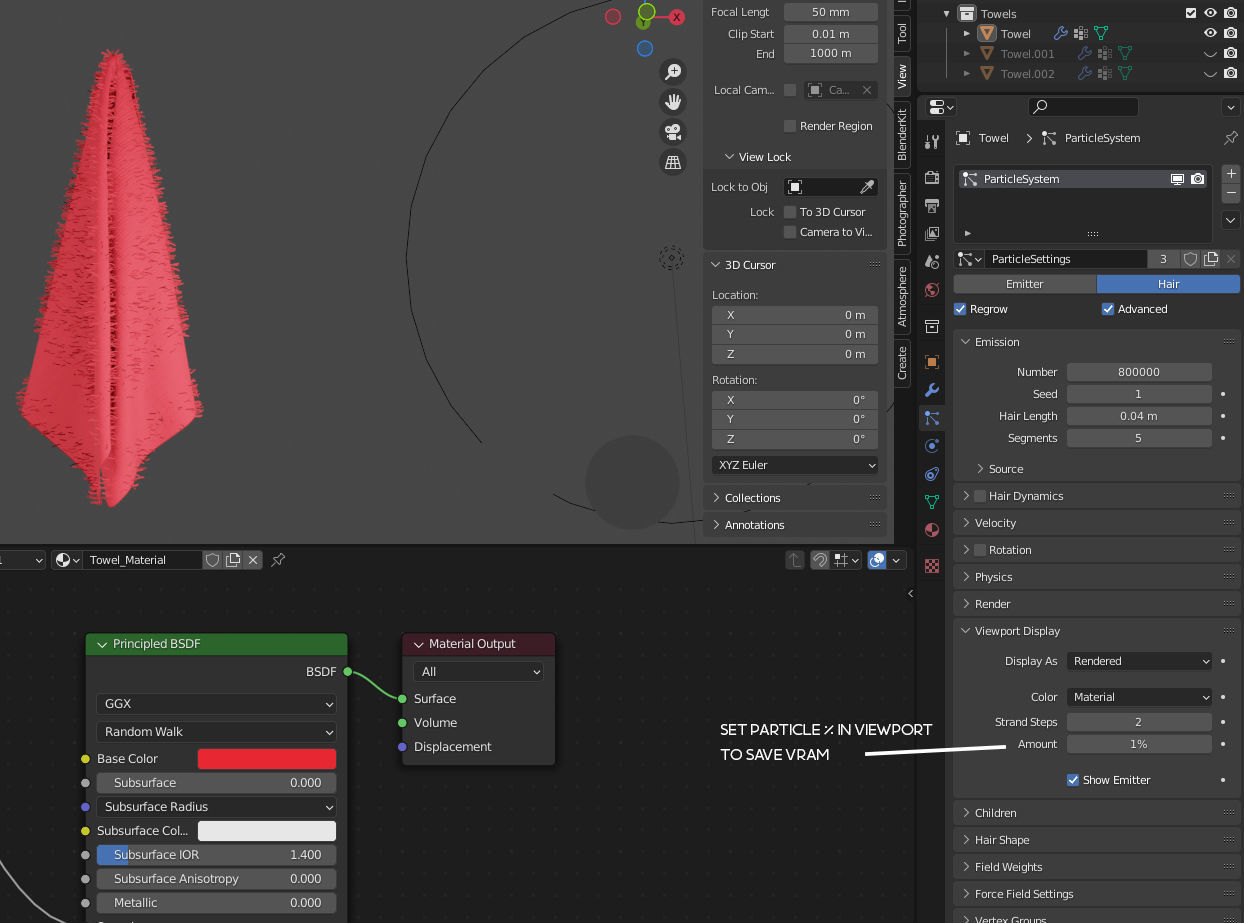Open the Collection properties tab icon
This screenshot has height=923, width=1244.
pos(932,326)
